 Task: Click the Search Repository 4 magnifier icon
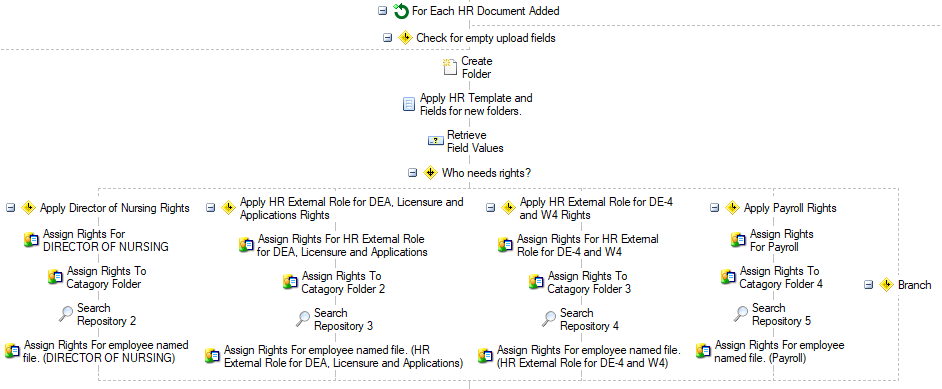pos(549,319)
